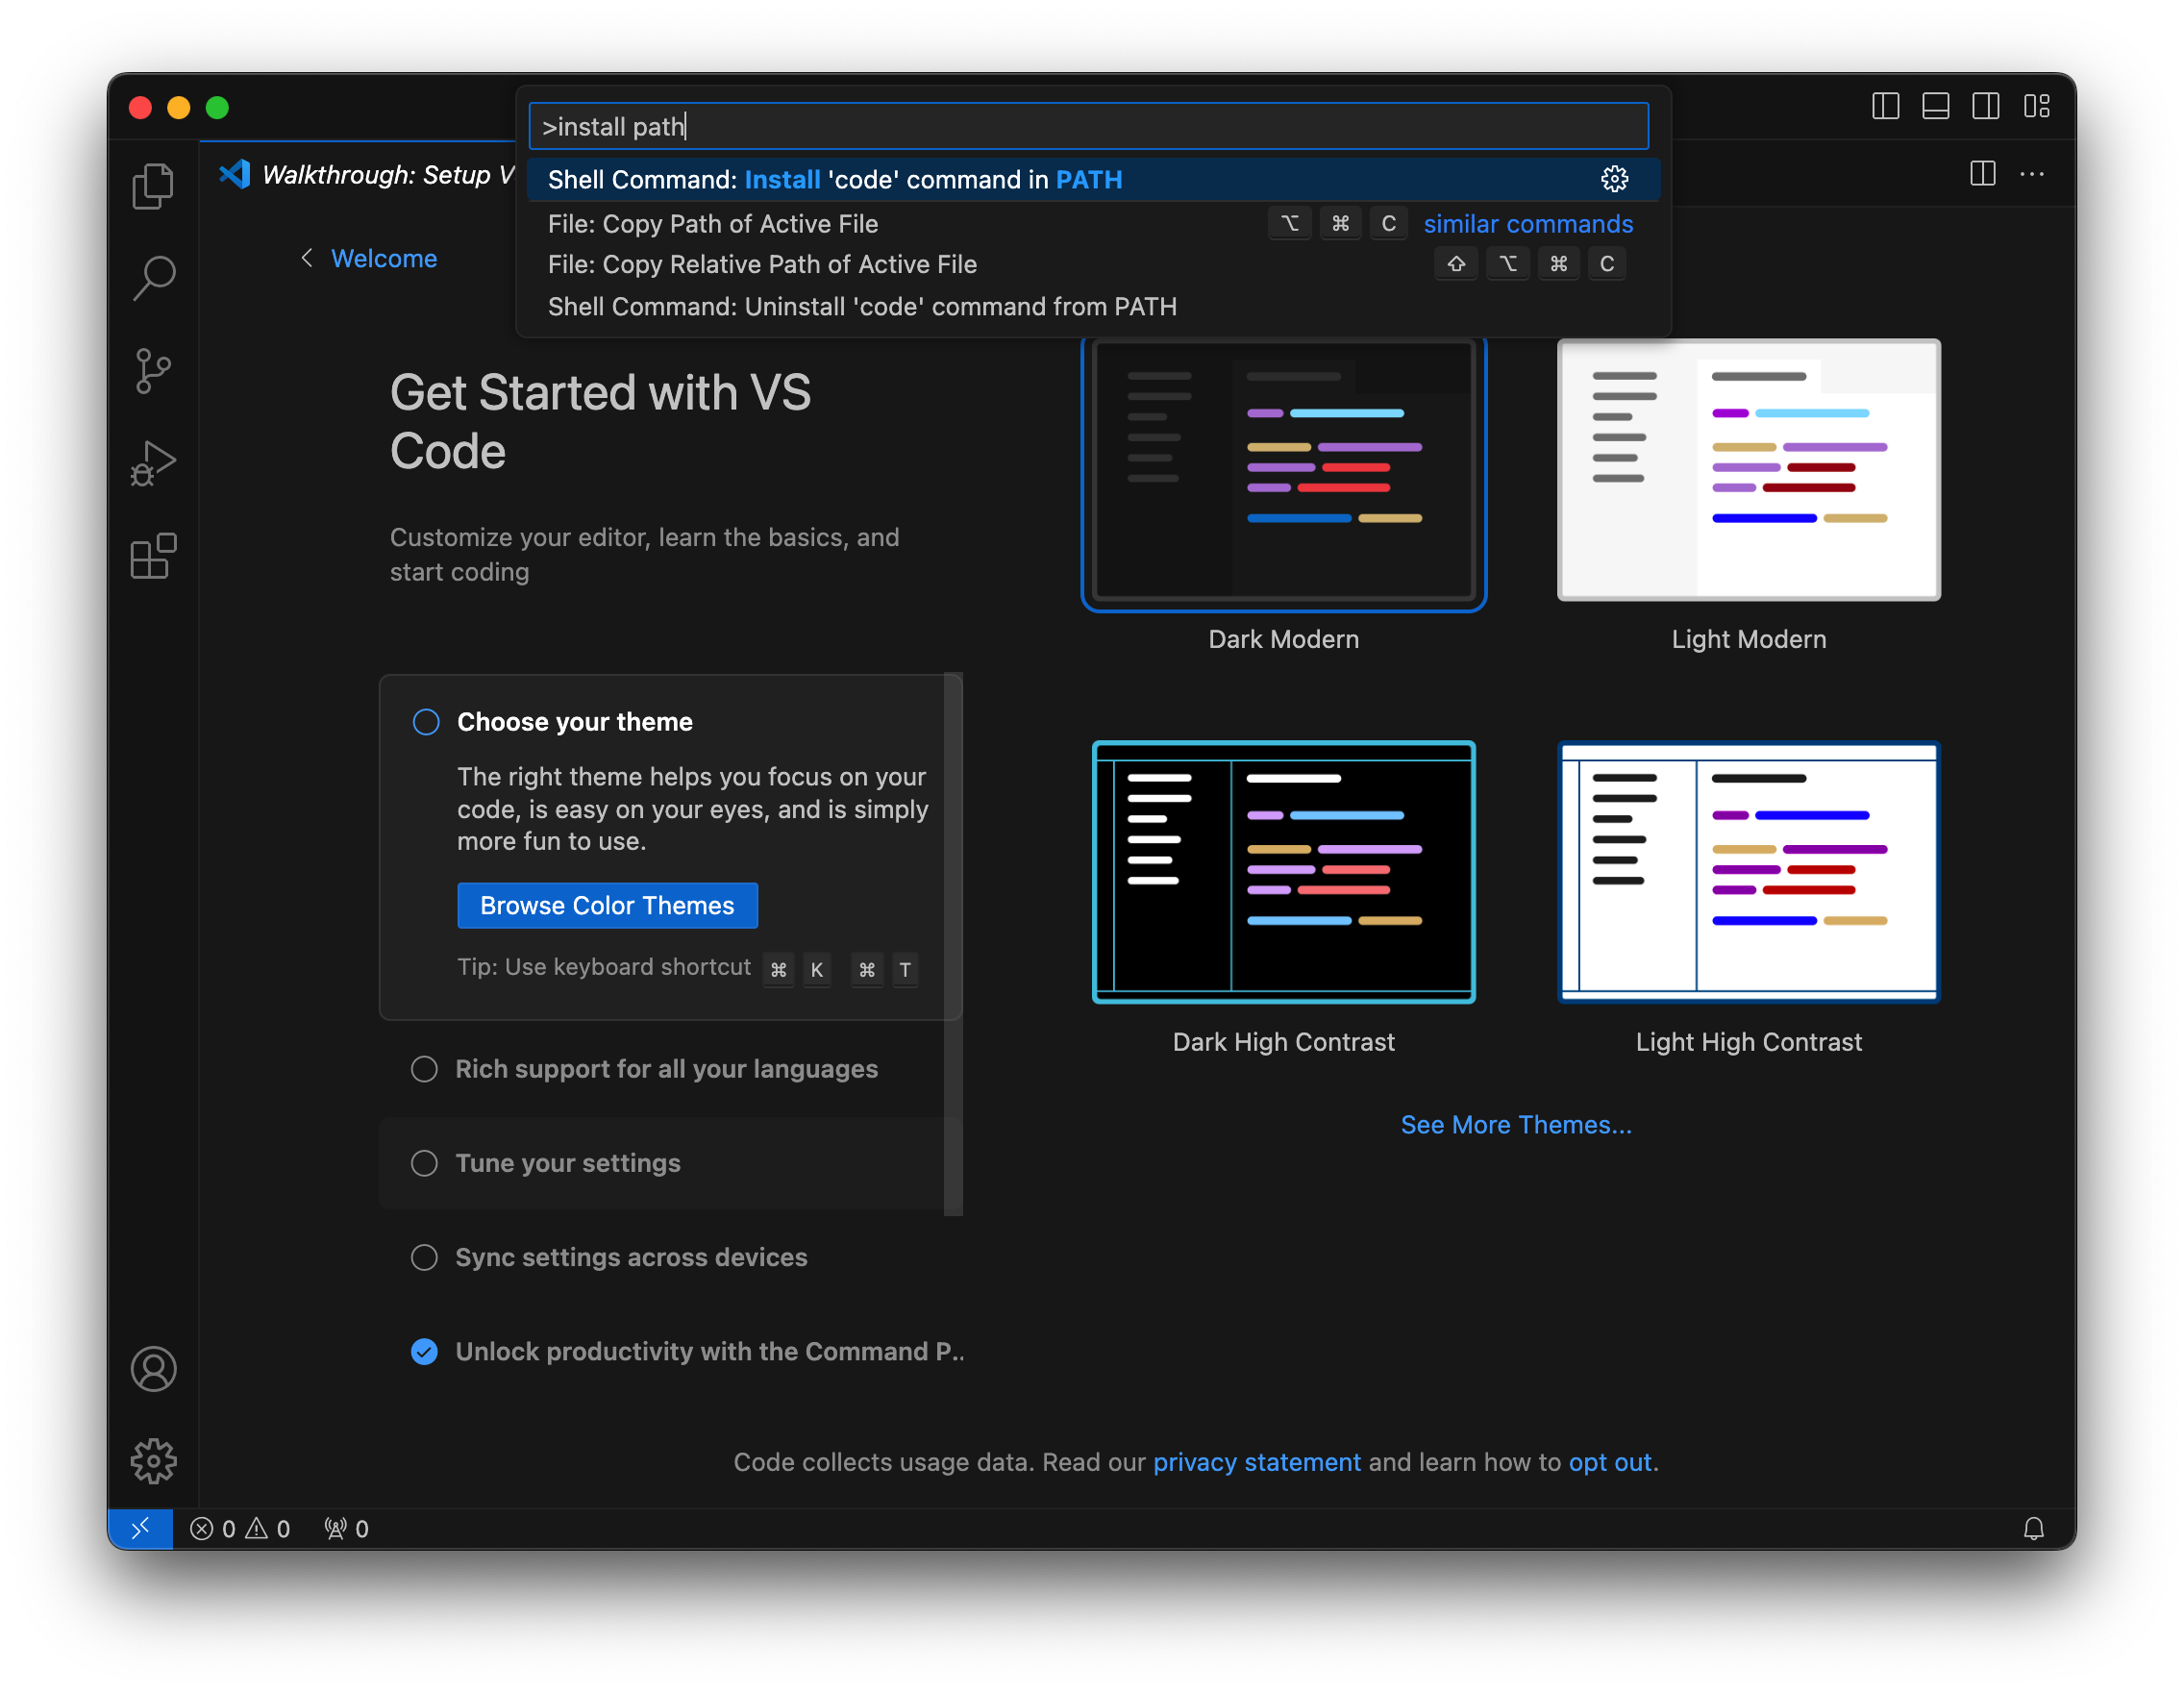Open Customize Layout icon in title bar
The image size is (2184, 1692).
pyautogui.click(x=2036, y=106)
